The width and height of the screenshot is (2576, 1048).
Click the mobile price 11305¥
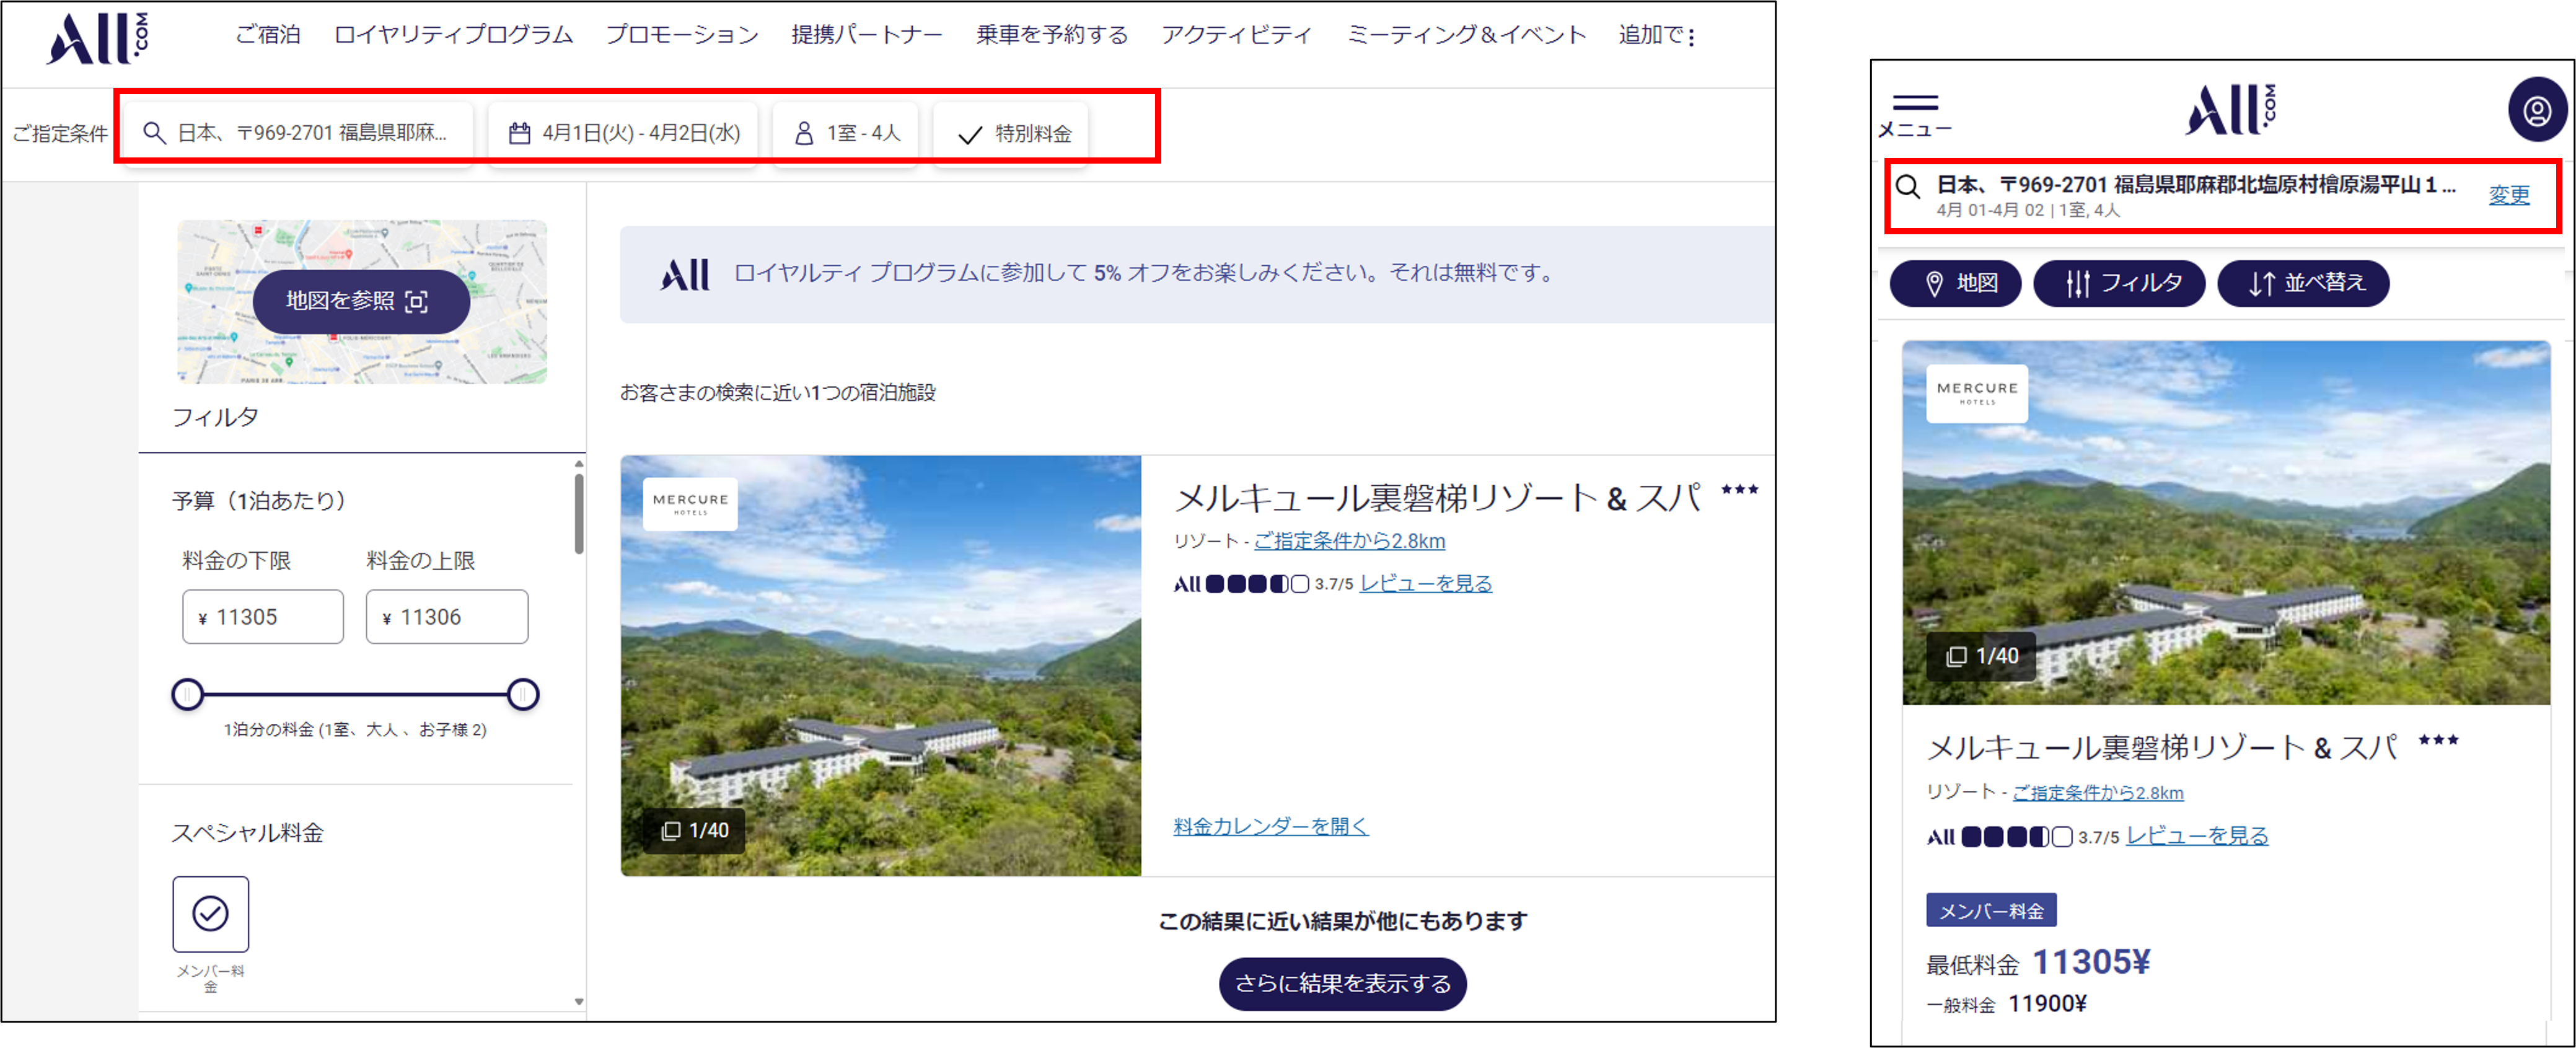(2091, 962)
